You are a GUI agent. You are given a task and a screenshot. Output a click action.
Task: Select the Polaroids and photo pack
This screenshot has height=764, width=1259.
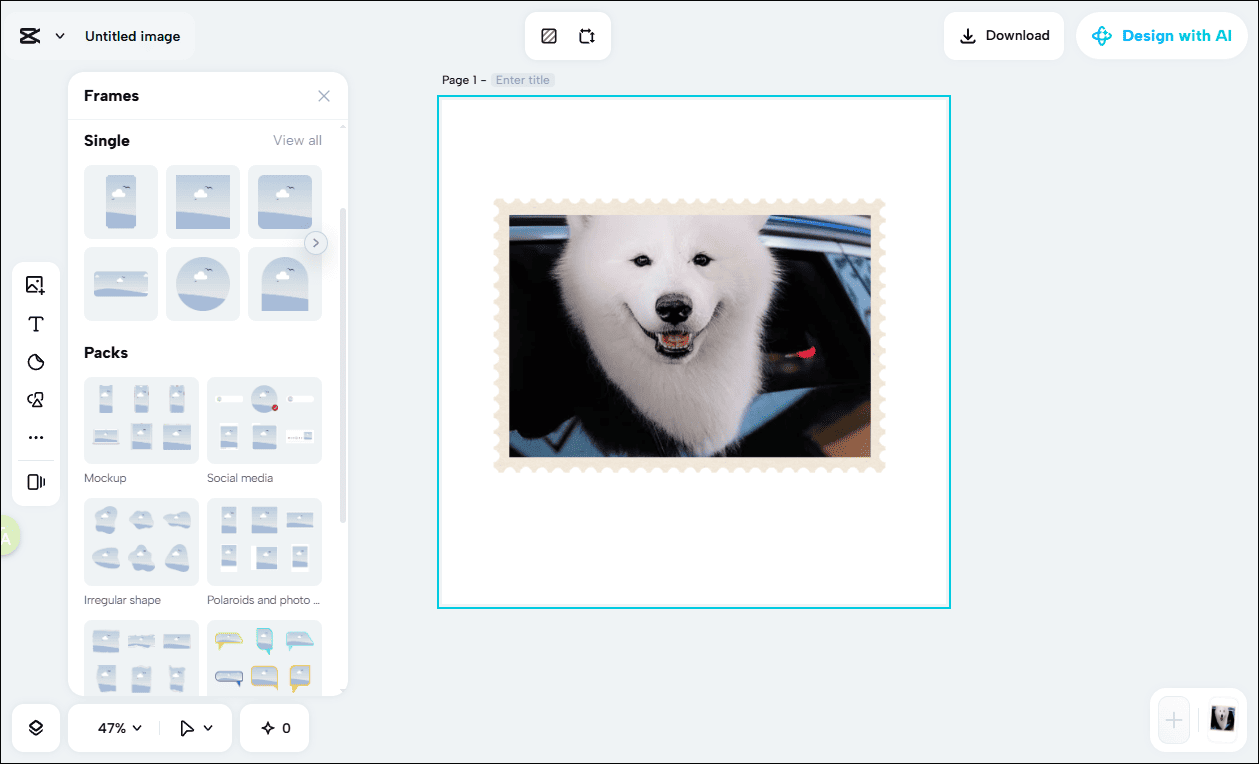click(263, 541)
